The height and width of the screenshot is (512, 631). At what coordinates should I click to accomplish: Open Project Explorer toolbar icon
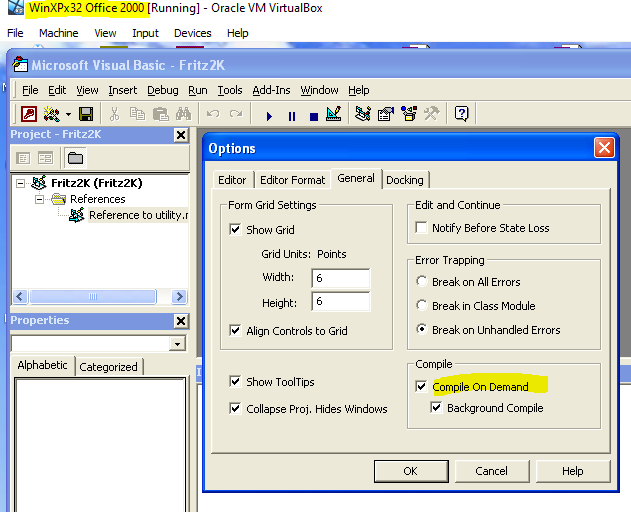[363, 114]
